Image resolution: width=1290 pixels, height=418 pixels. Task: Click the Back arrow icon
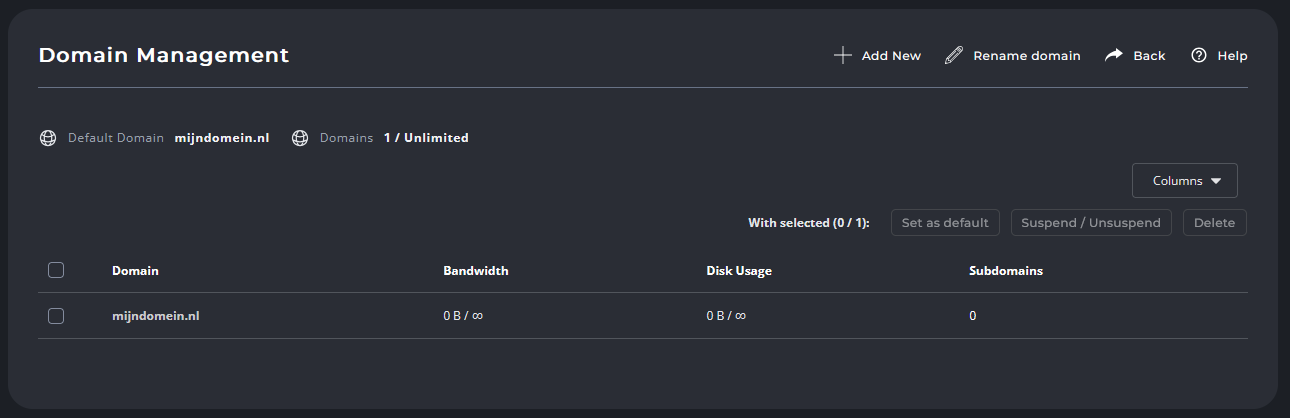point(1114,55)
